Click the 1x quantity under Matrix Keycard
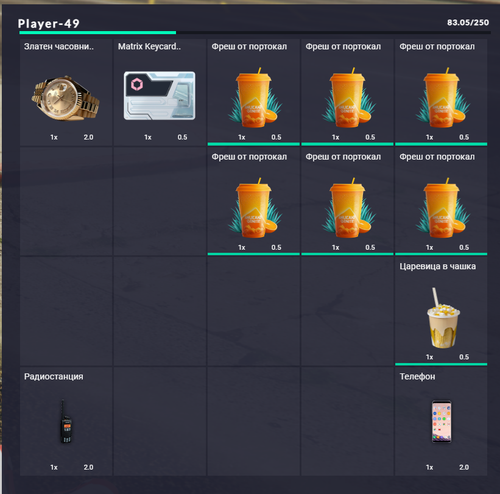 tap(148, 137)
